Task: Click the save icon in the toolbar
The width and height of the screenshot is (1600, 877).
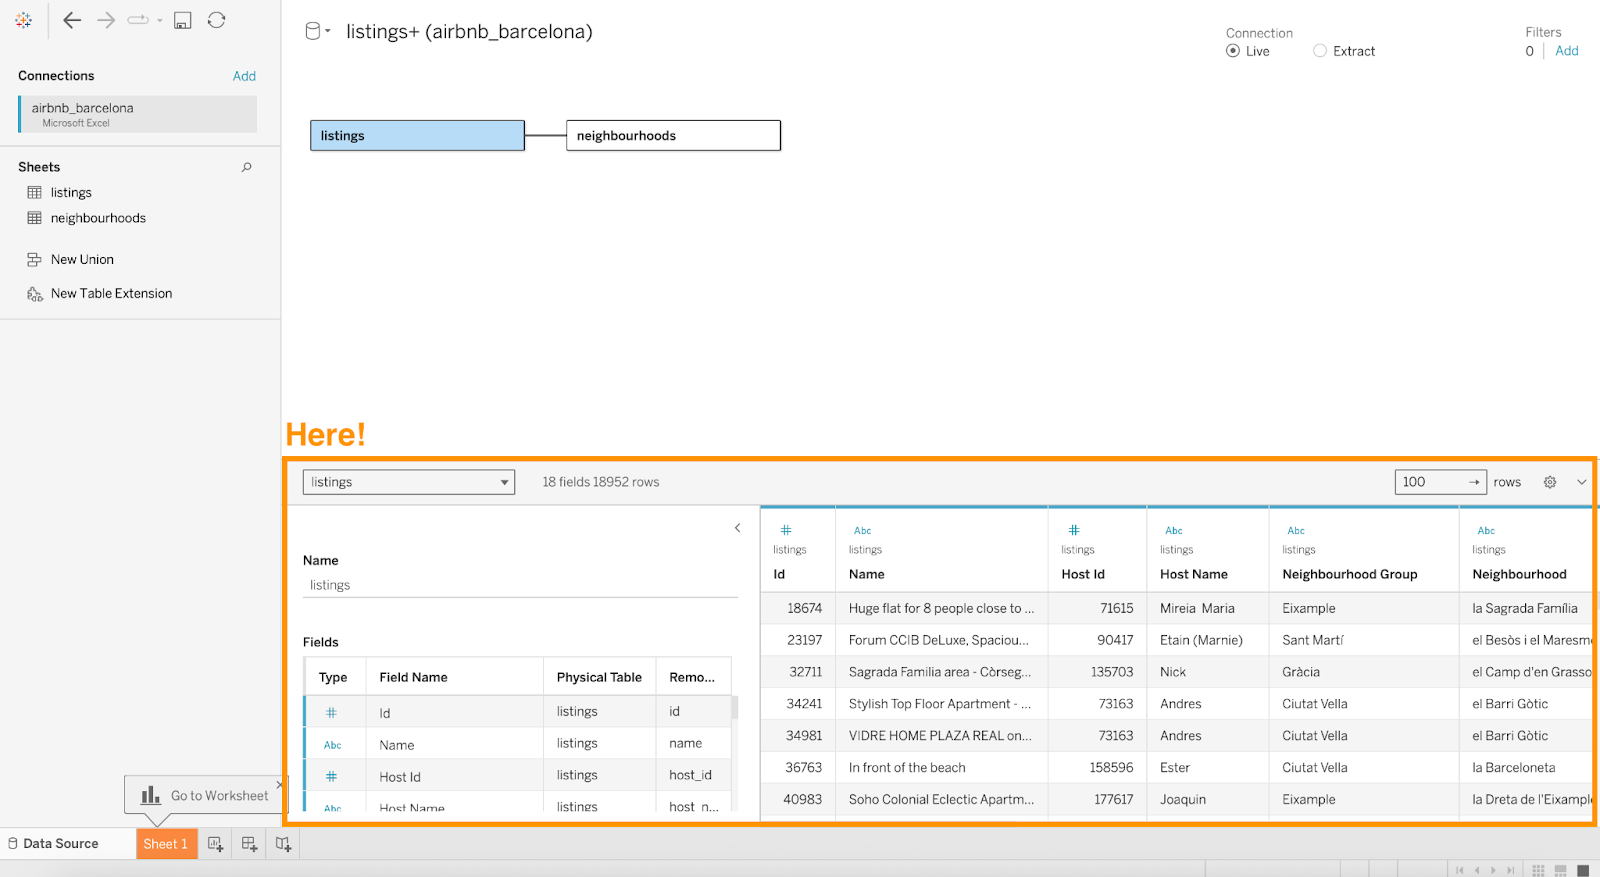Action: click(182, 20)
